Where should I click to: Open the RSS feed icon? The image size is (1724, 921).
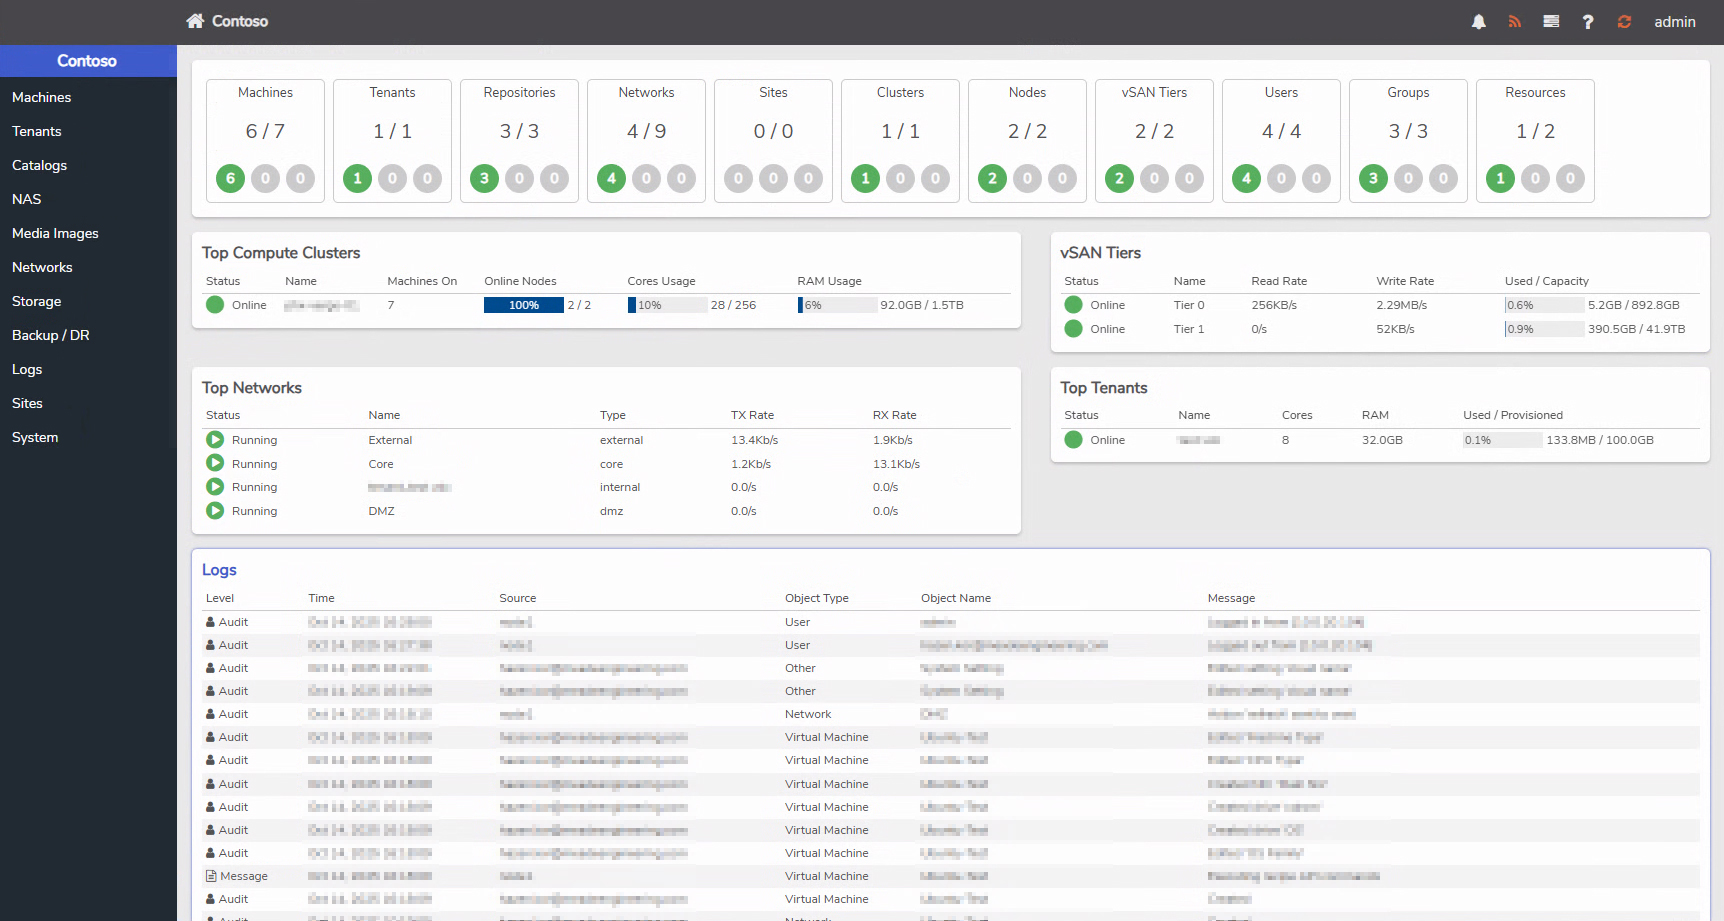click(x=1514, y=22)
